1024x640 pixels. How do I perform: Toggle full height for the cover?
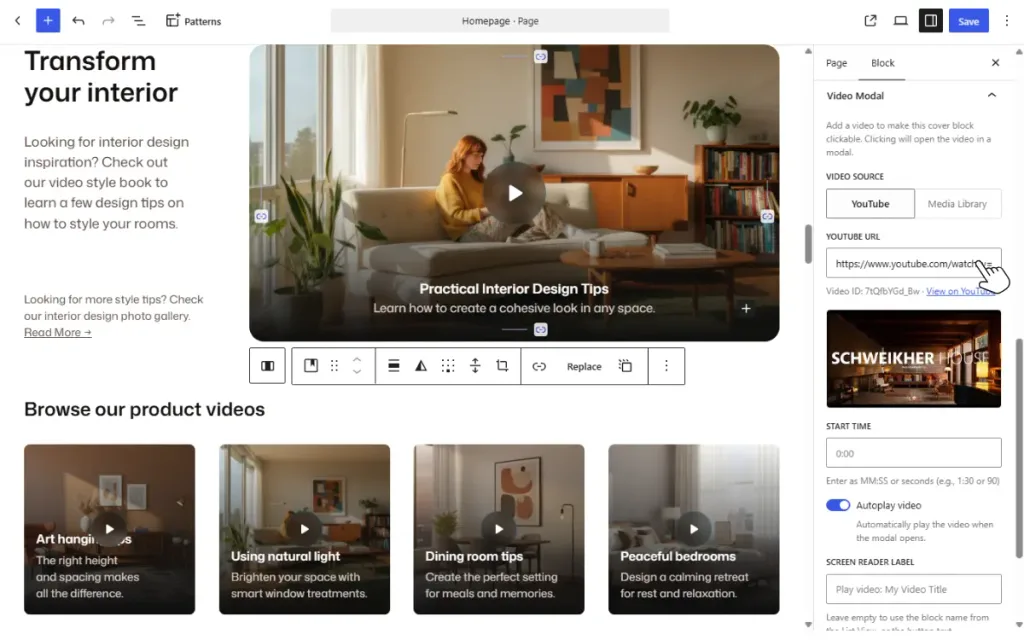pos(475,366)
